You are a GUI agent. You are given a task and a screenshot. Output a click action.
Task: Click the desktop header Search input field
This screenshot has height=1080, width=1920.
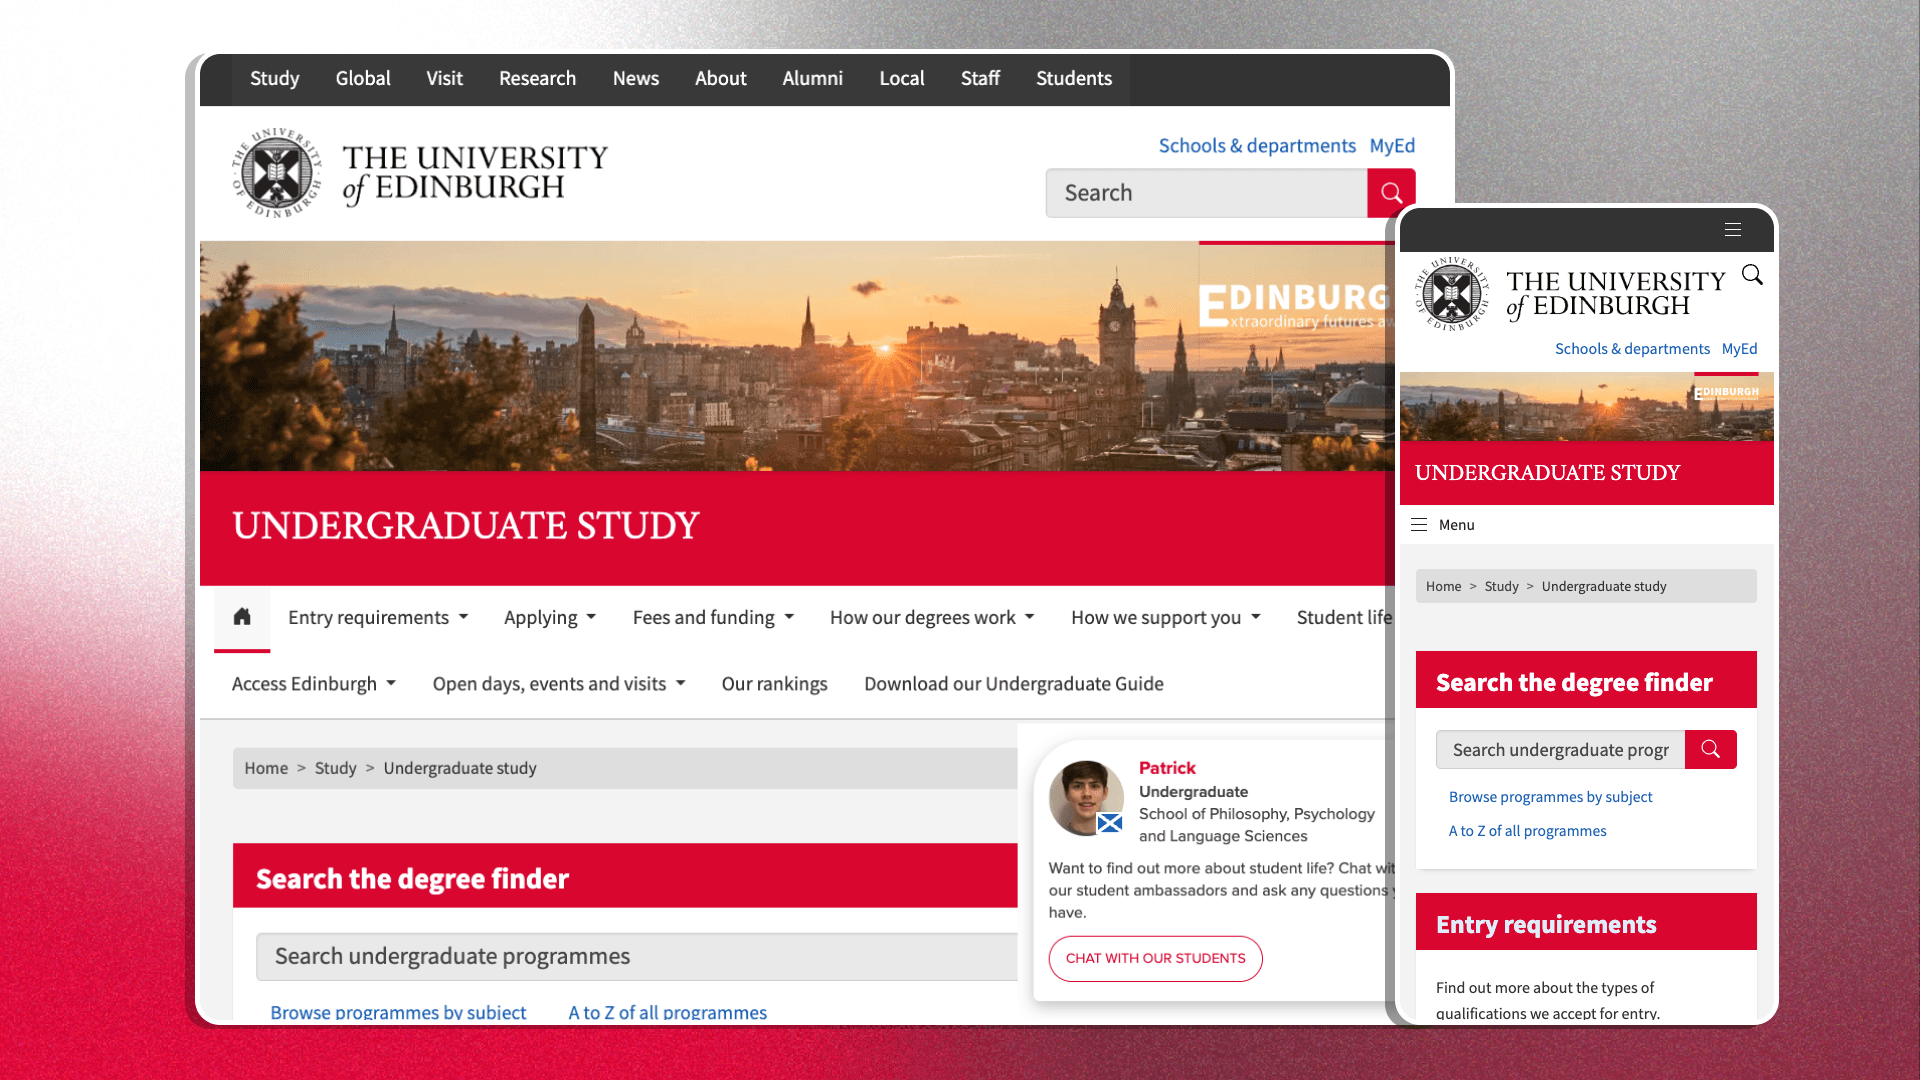click(1206, 193)
